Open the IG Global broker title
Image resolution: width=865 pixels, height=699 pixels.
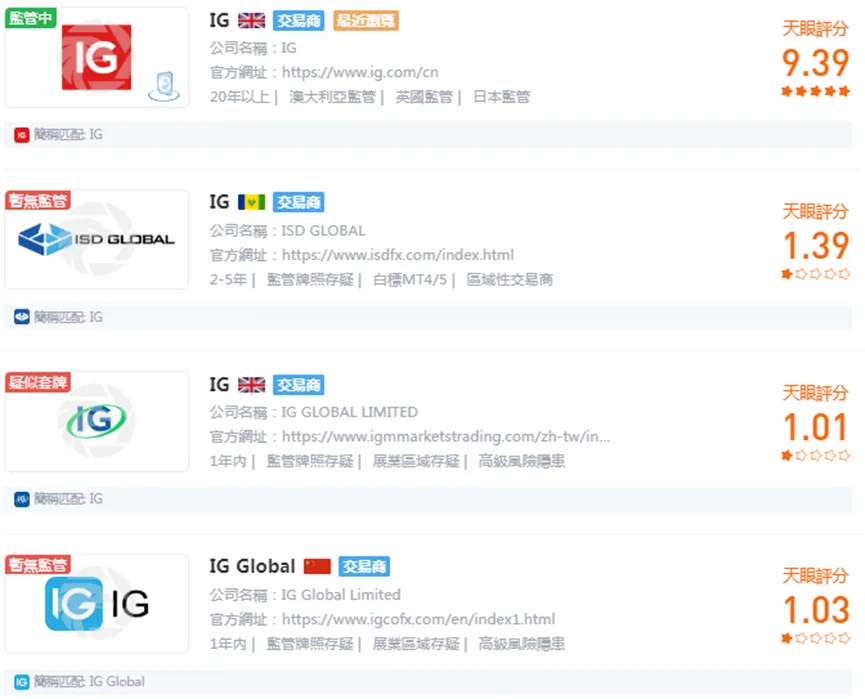252,566
